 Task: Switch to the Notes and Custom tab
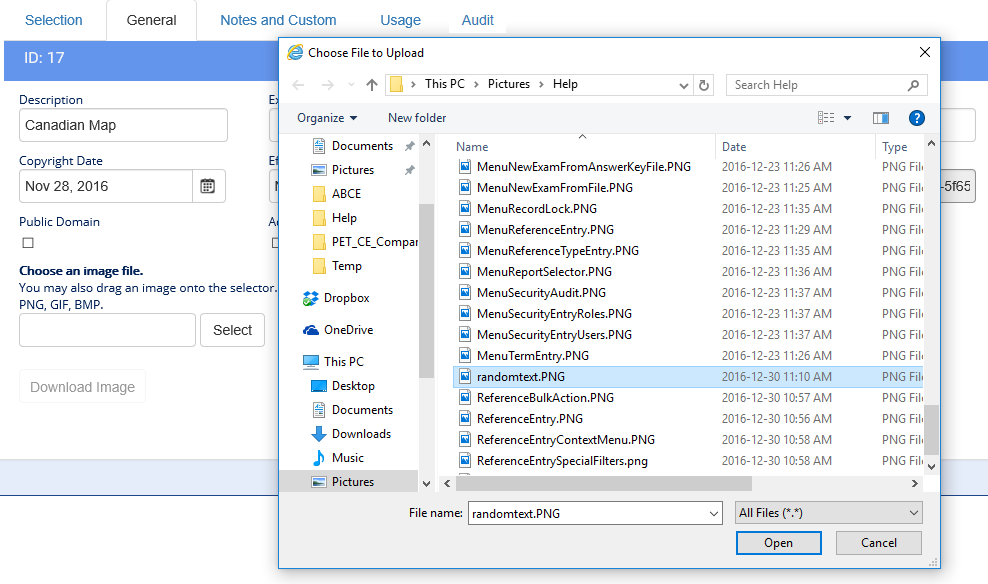click(x=278, y=20)
